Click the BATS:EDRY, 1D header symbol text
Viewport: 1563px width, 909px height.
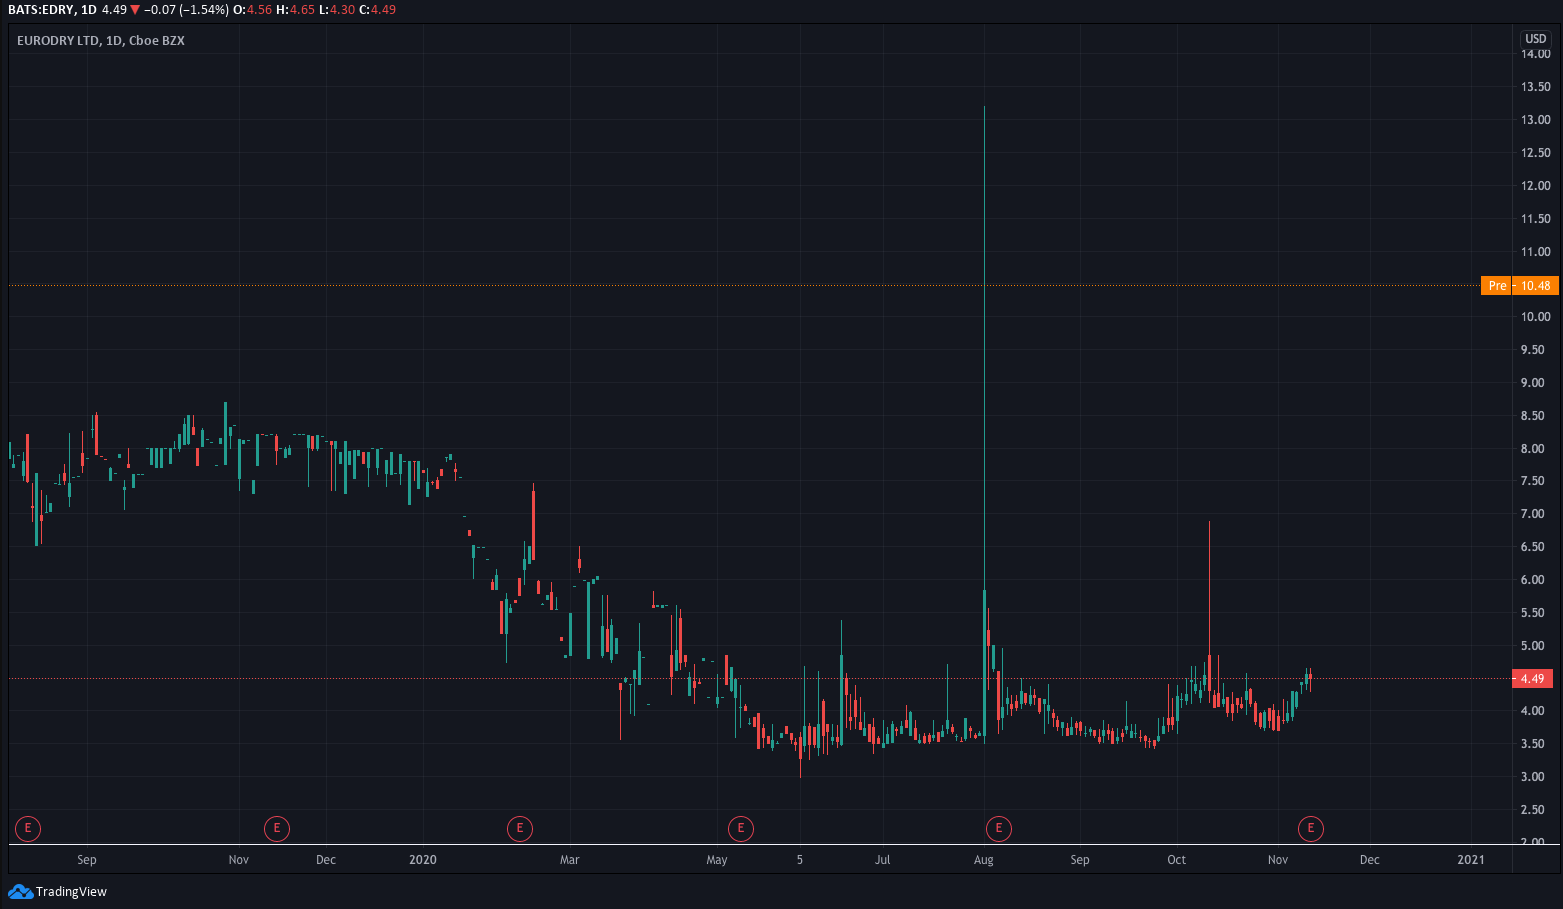point(52,10)
